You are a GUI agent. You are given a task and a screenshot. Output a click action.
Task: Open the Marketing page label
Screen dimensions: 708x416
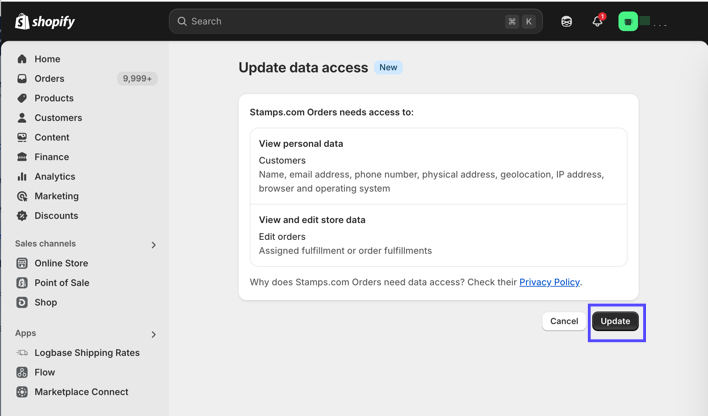coord(56,196)
